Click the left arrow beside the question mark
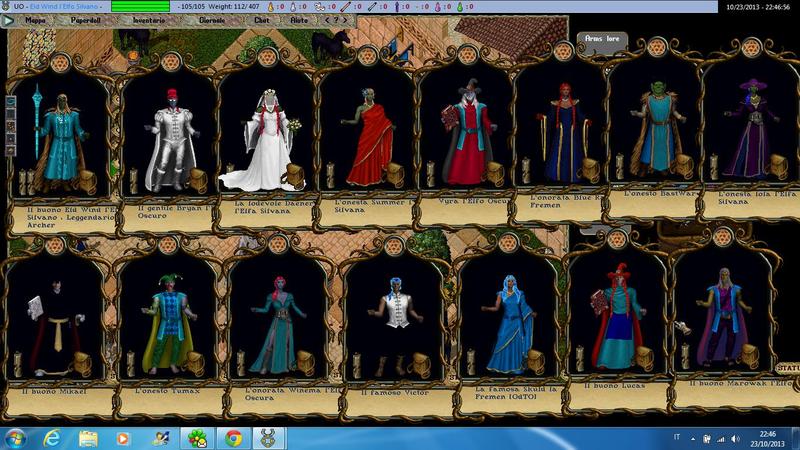800x450 pixels. (x=327, y=20)
